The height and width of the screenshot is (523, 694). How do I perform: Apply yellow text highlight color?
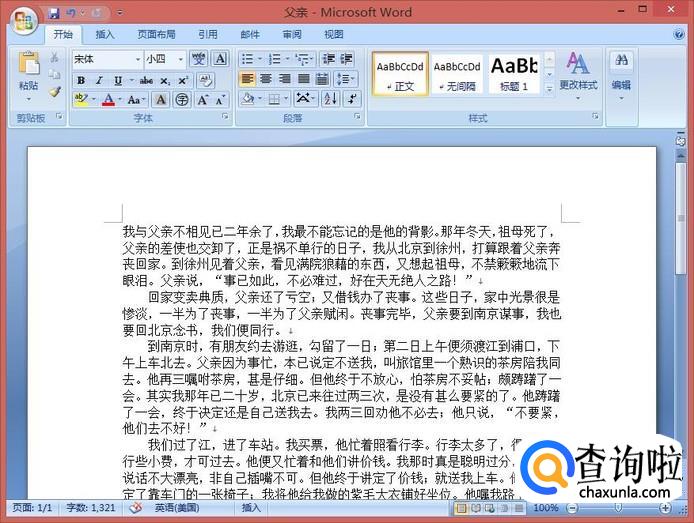(81, 99)
